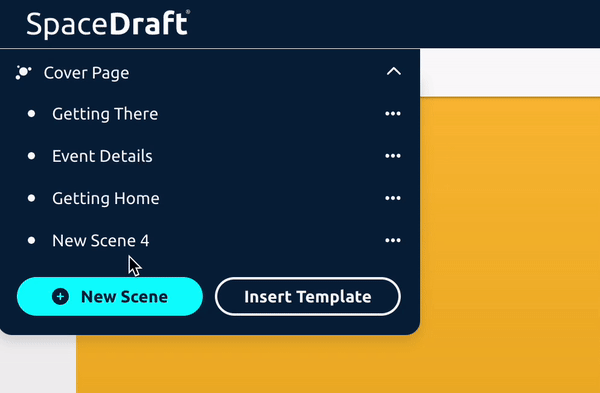Screen dimensions: 600x393
Task: Click the SpaceDraft logo
Action: (x=108, y=24)
